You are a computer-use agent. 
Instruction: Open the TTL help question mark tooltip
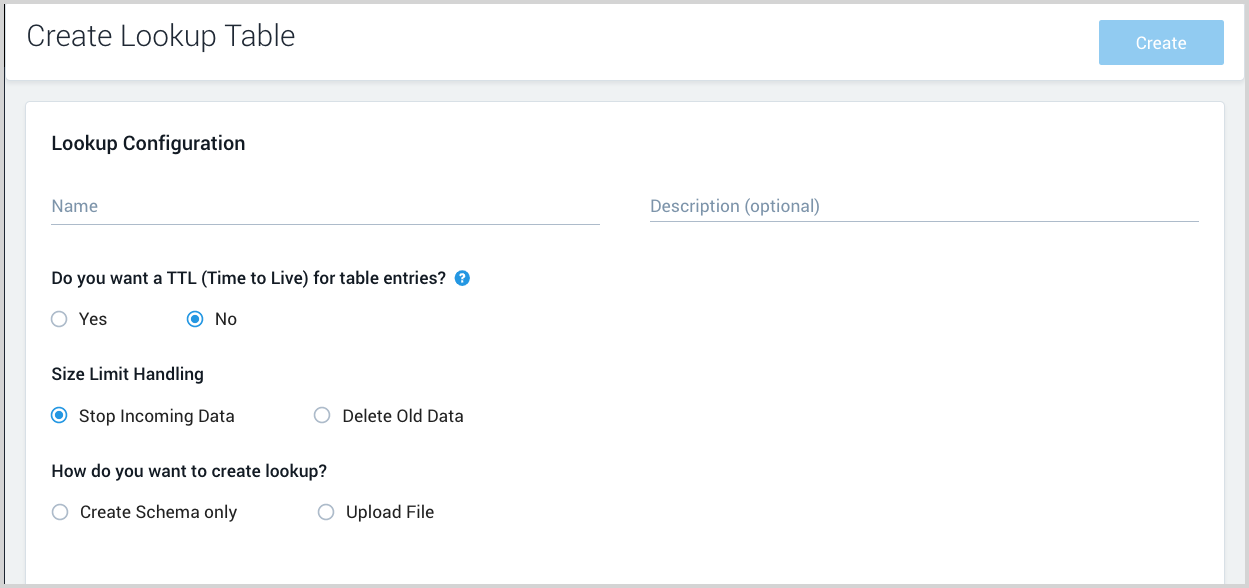tap(462, 278)
